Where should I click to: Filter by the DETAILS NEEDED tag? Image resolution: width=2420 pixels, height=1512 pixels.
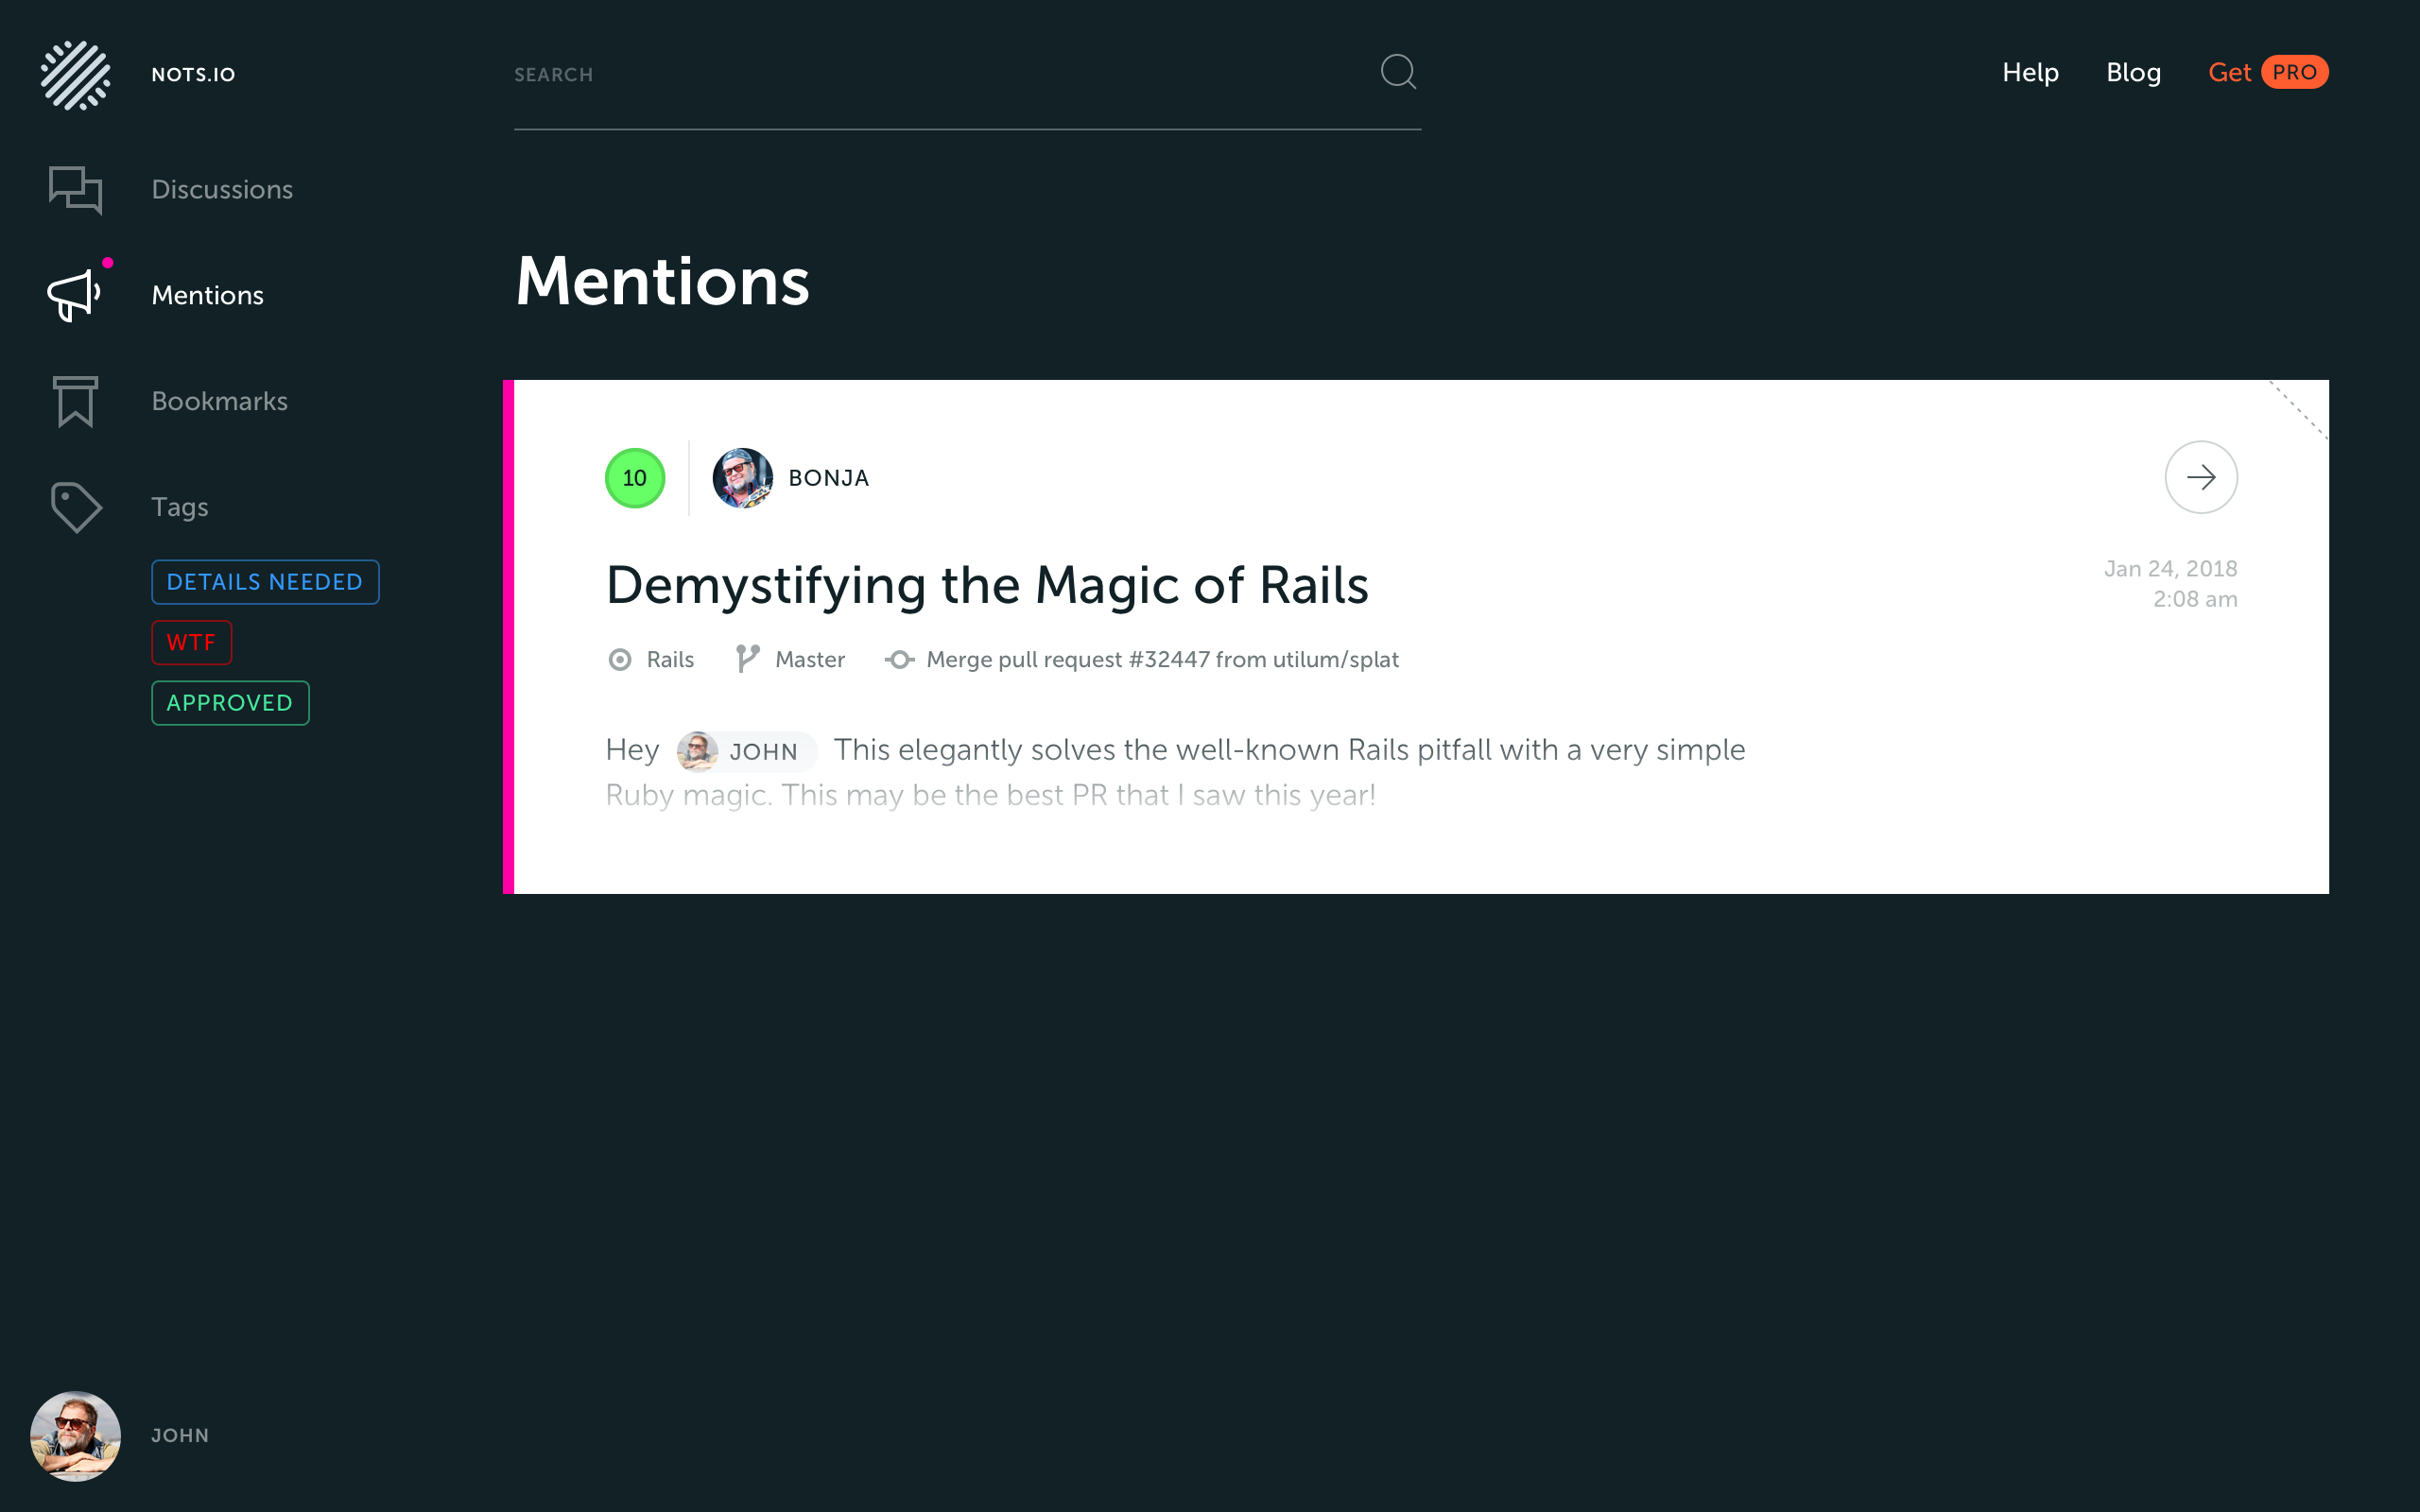(x=265, y=582)
